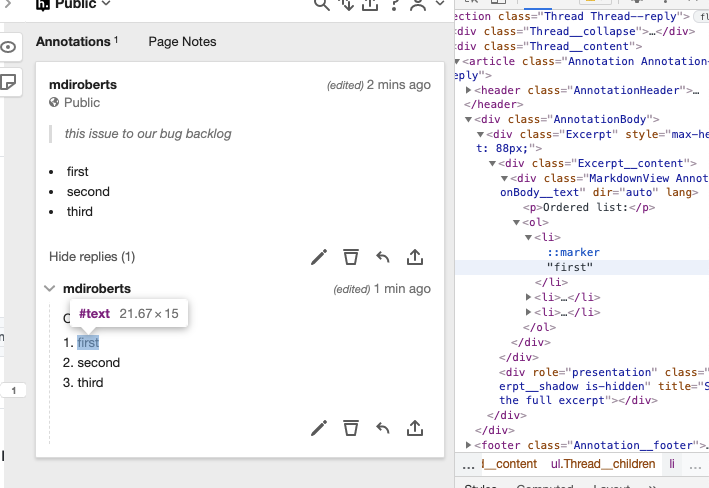Delete the reply using its trash icon
The image size is (709, 488).
[x=351, y=428]
